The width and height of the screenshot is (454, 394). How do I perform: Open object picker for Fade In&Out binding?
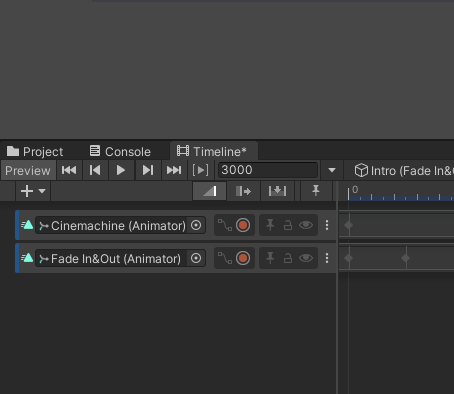pyautogui.click(x=196, y=258)
